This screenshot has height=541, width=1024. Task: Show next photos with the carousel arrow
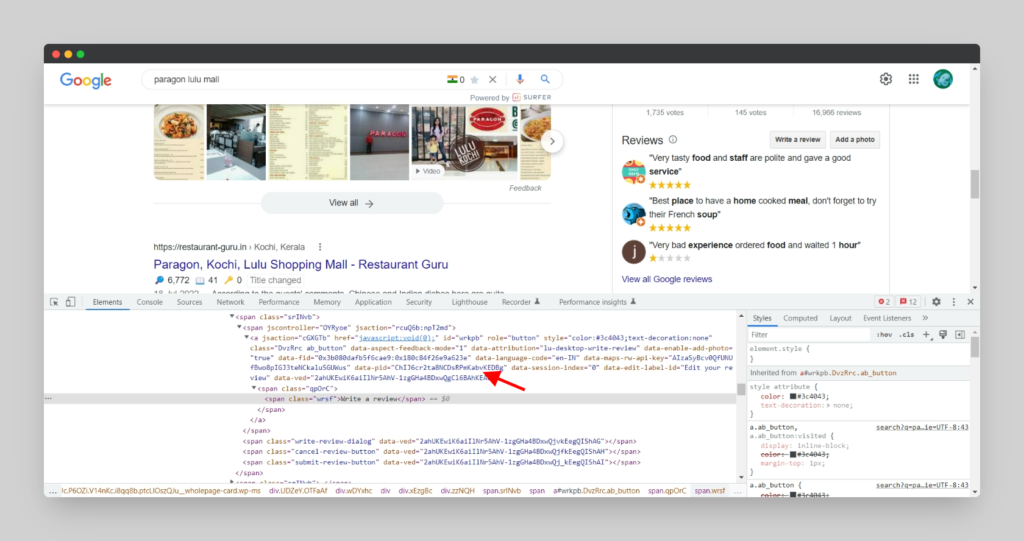click(x=552, y=141)
